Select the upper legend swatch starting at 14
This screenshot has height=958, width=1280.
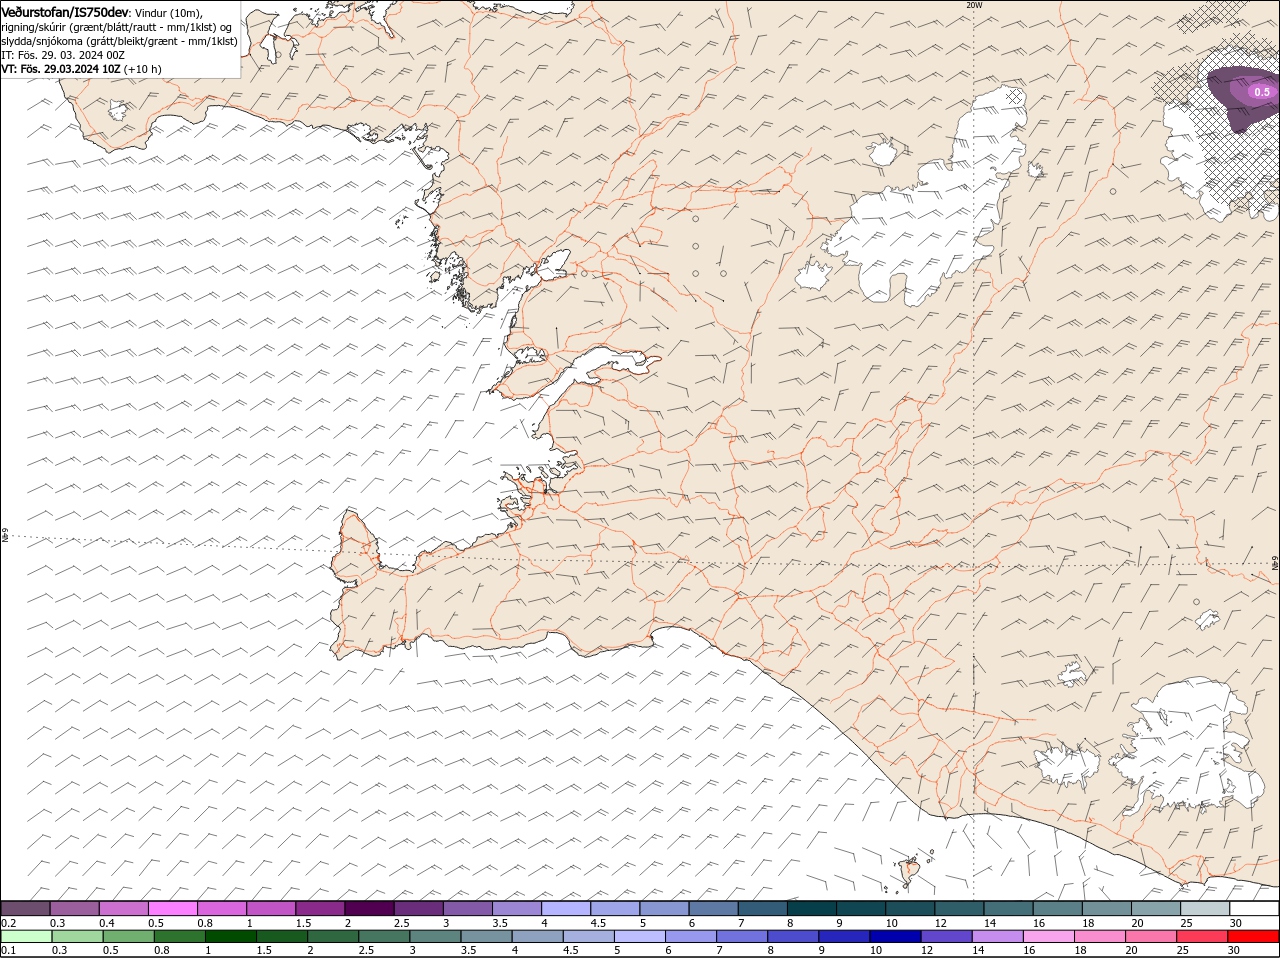[1009, 908]
